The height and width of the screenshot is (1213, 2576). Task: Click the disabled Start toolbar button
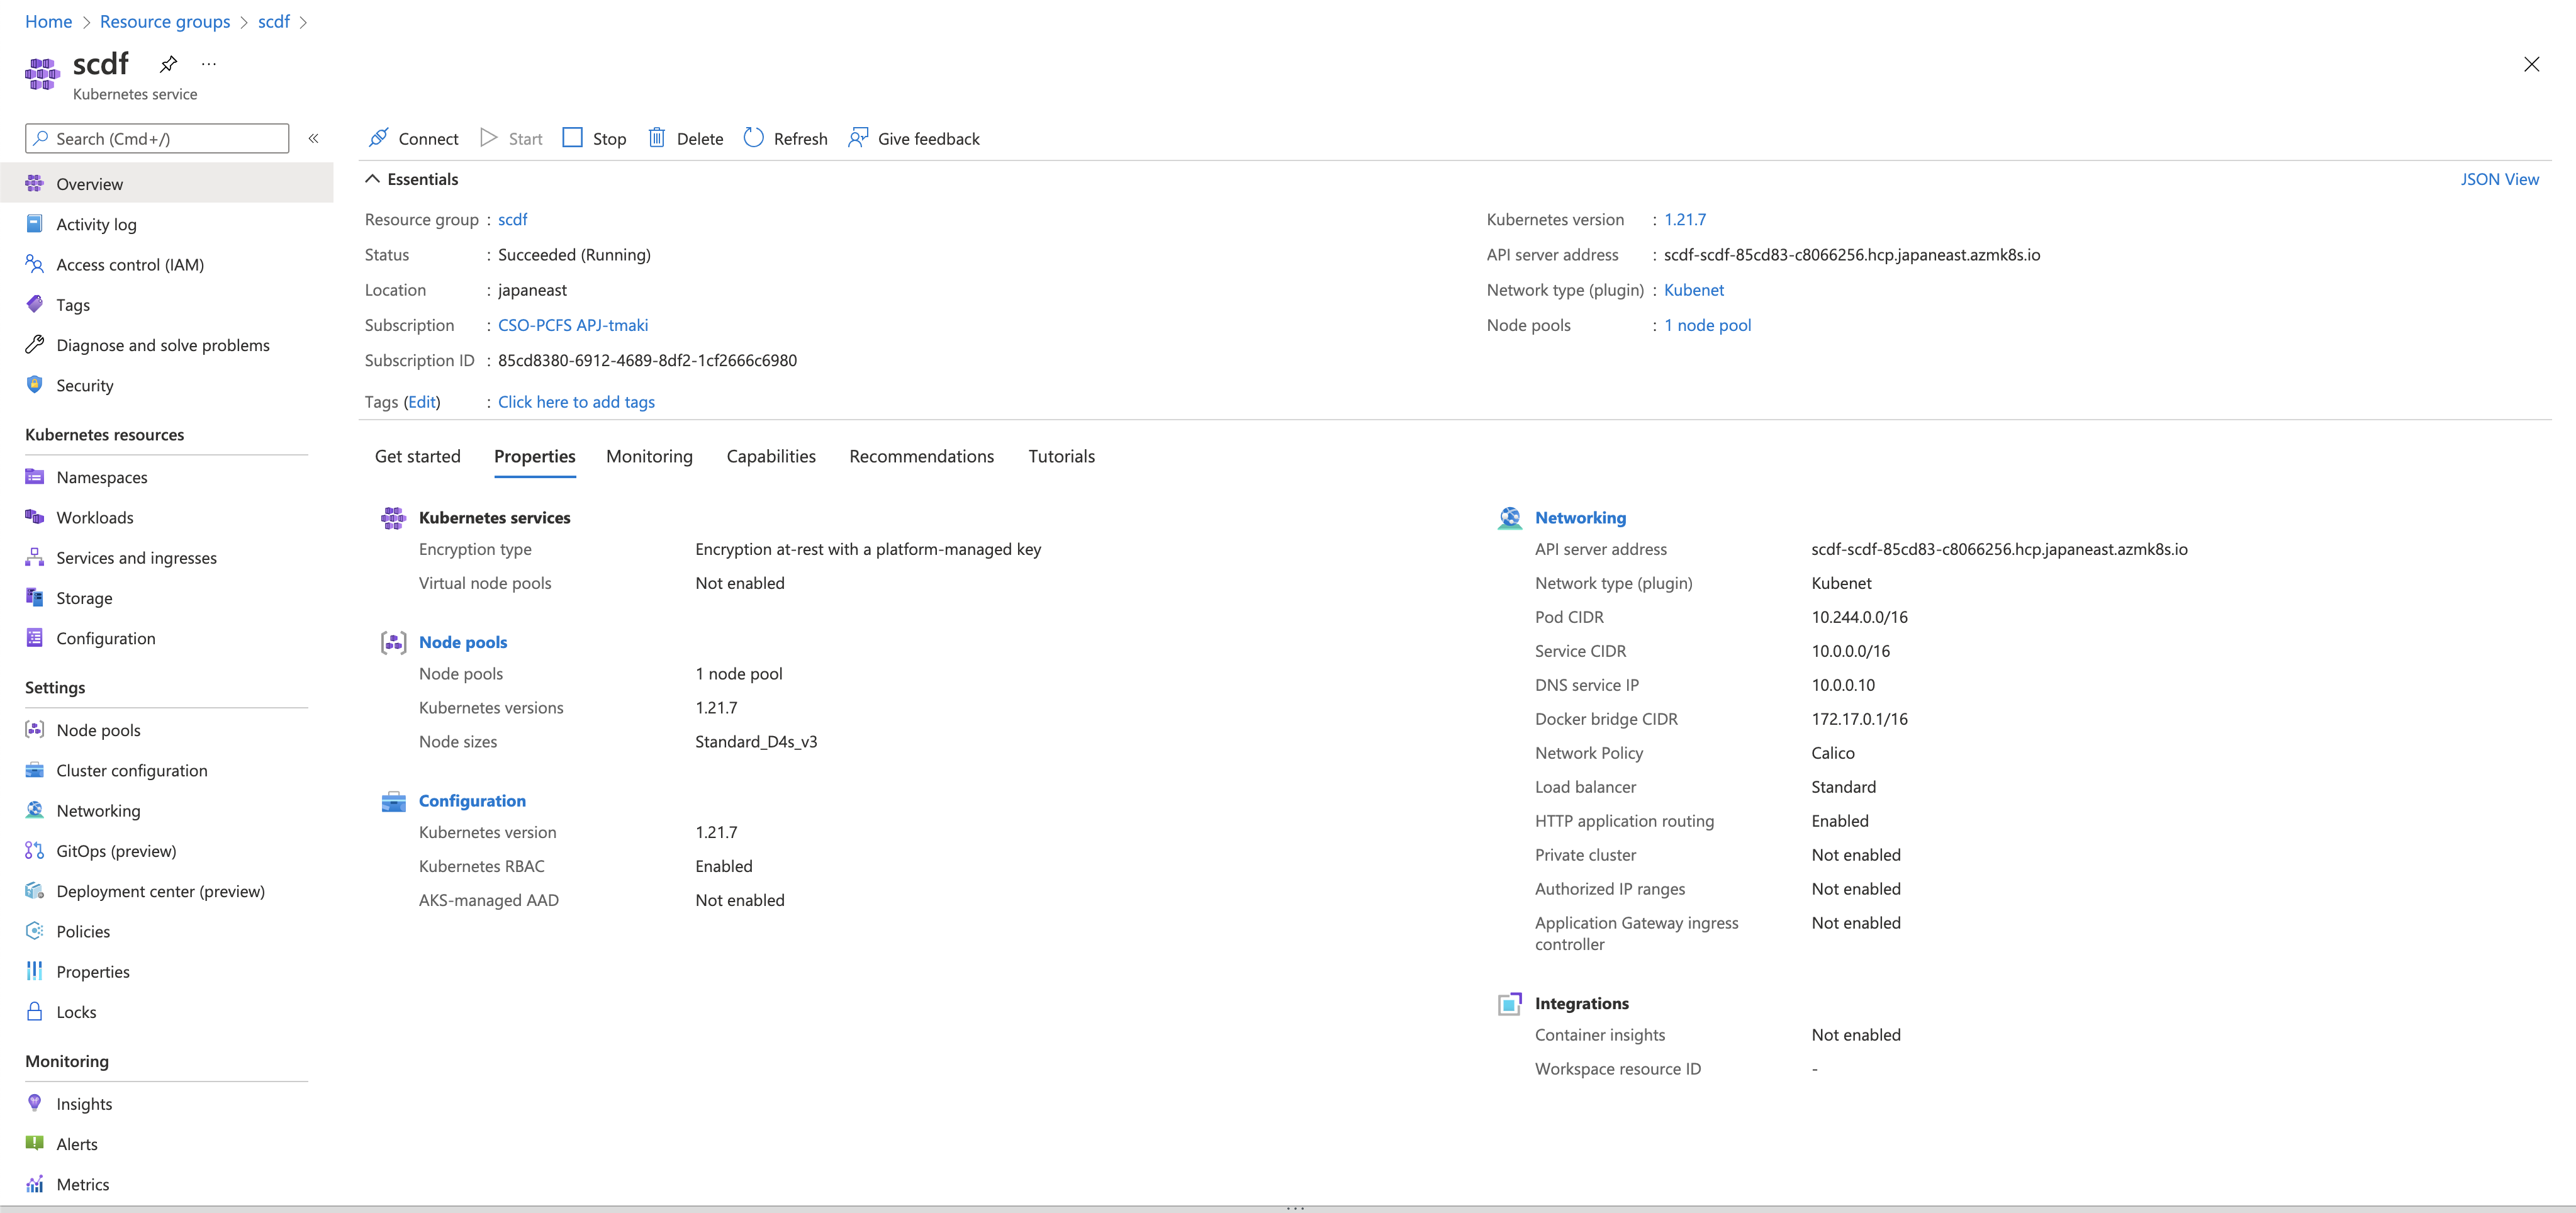pos(511,138)
